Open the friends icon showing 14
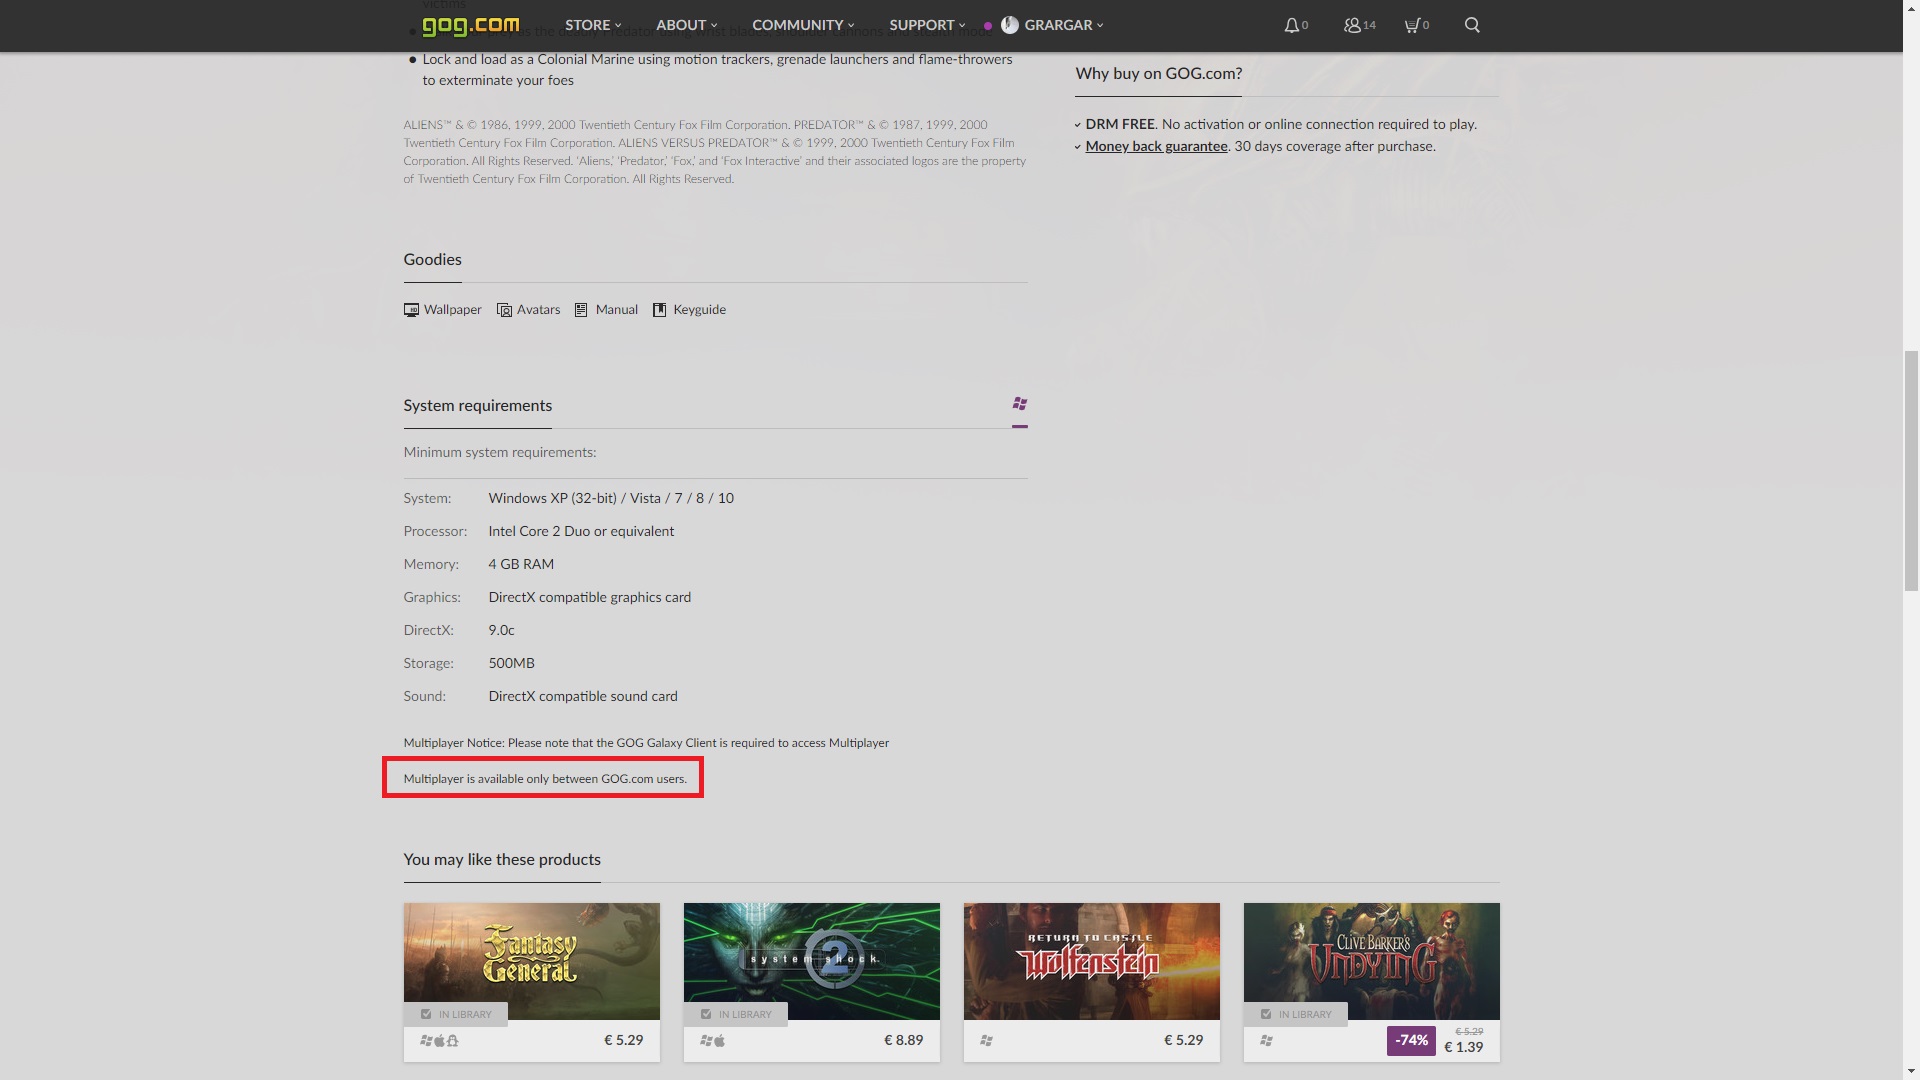The width and height of the screenshot is (1920, 1080). 1352,25
